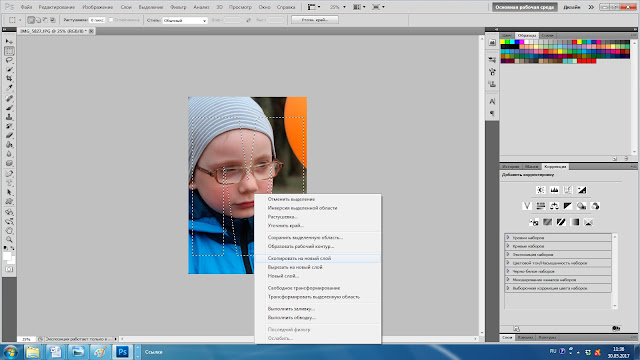Viewport: 640px width, 360px height.
Task: Toggle the Сглаживание (anti-alias) checkbox
Action: click(111, 20)
